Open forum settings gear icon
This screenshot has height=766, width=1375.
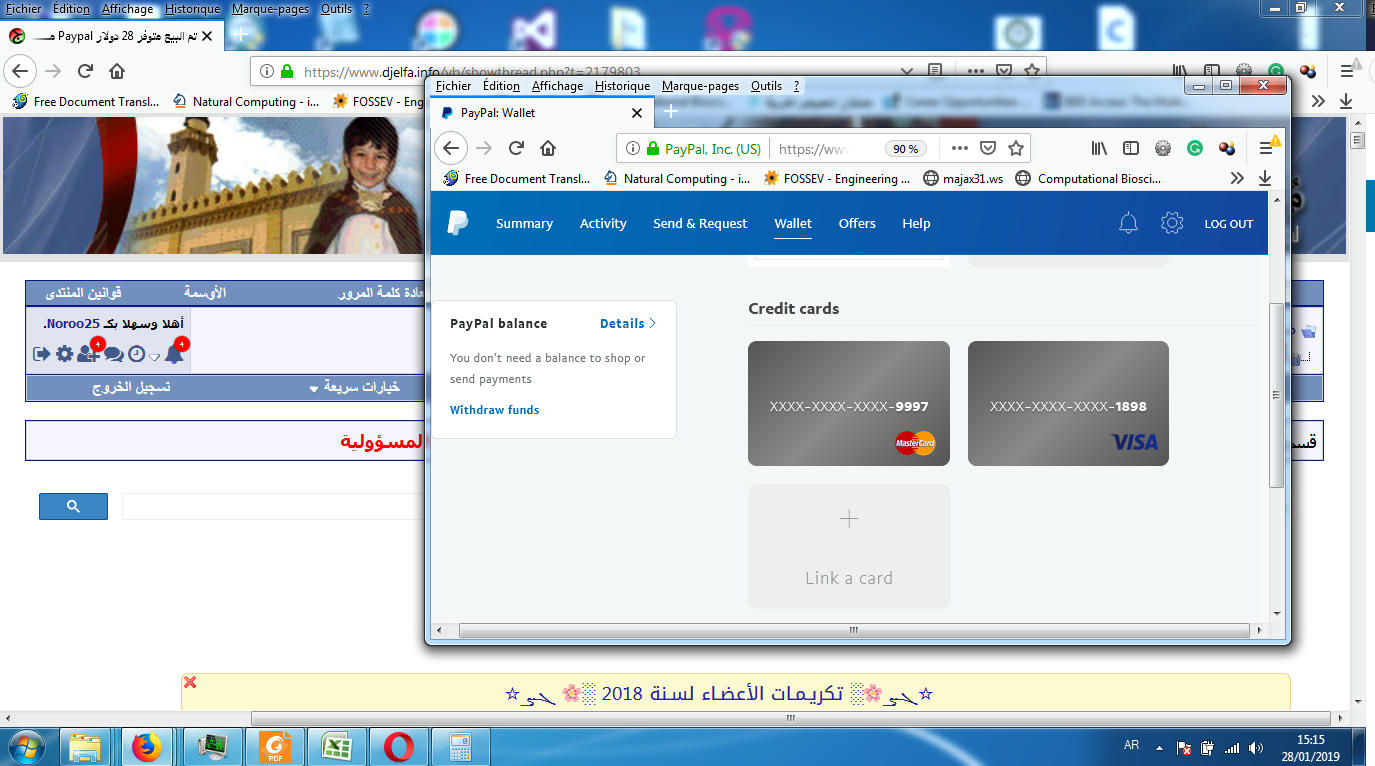click(64, 353)
